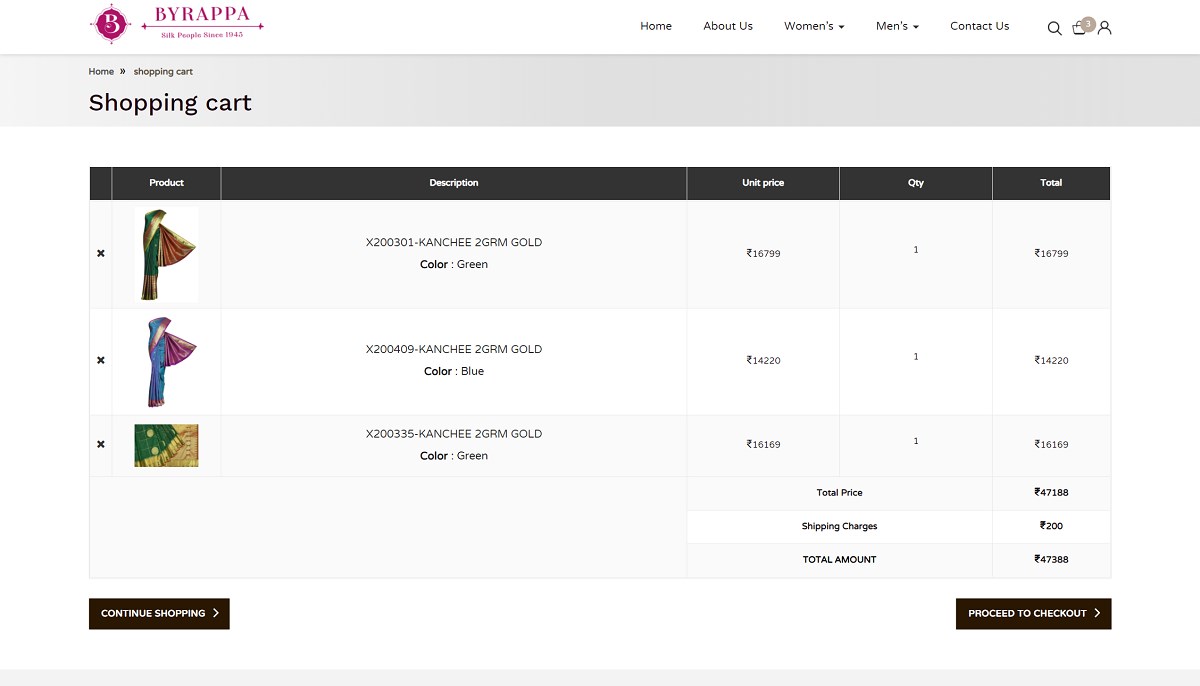Screen dimensions: 1200x686
Task: Click quantity value for X200301 saree
Action: 915,250
